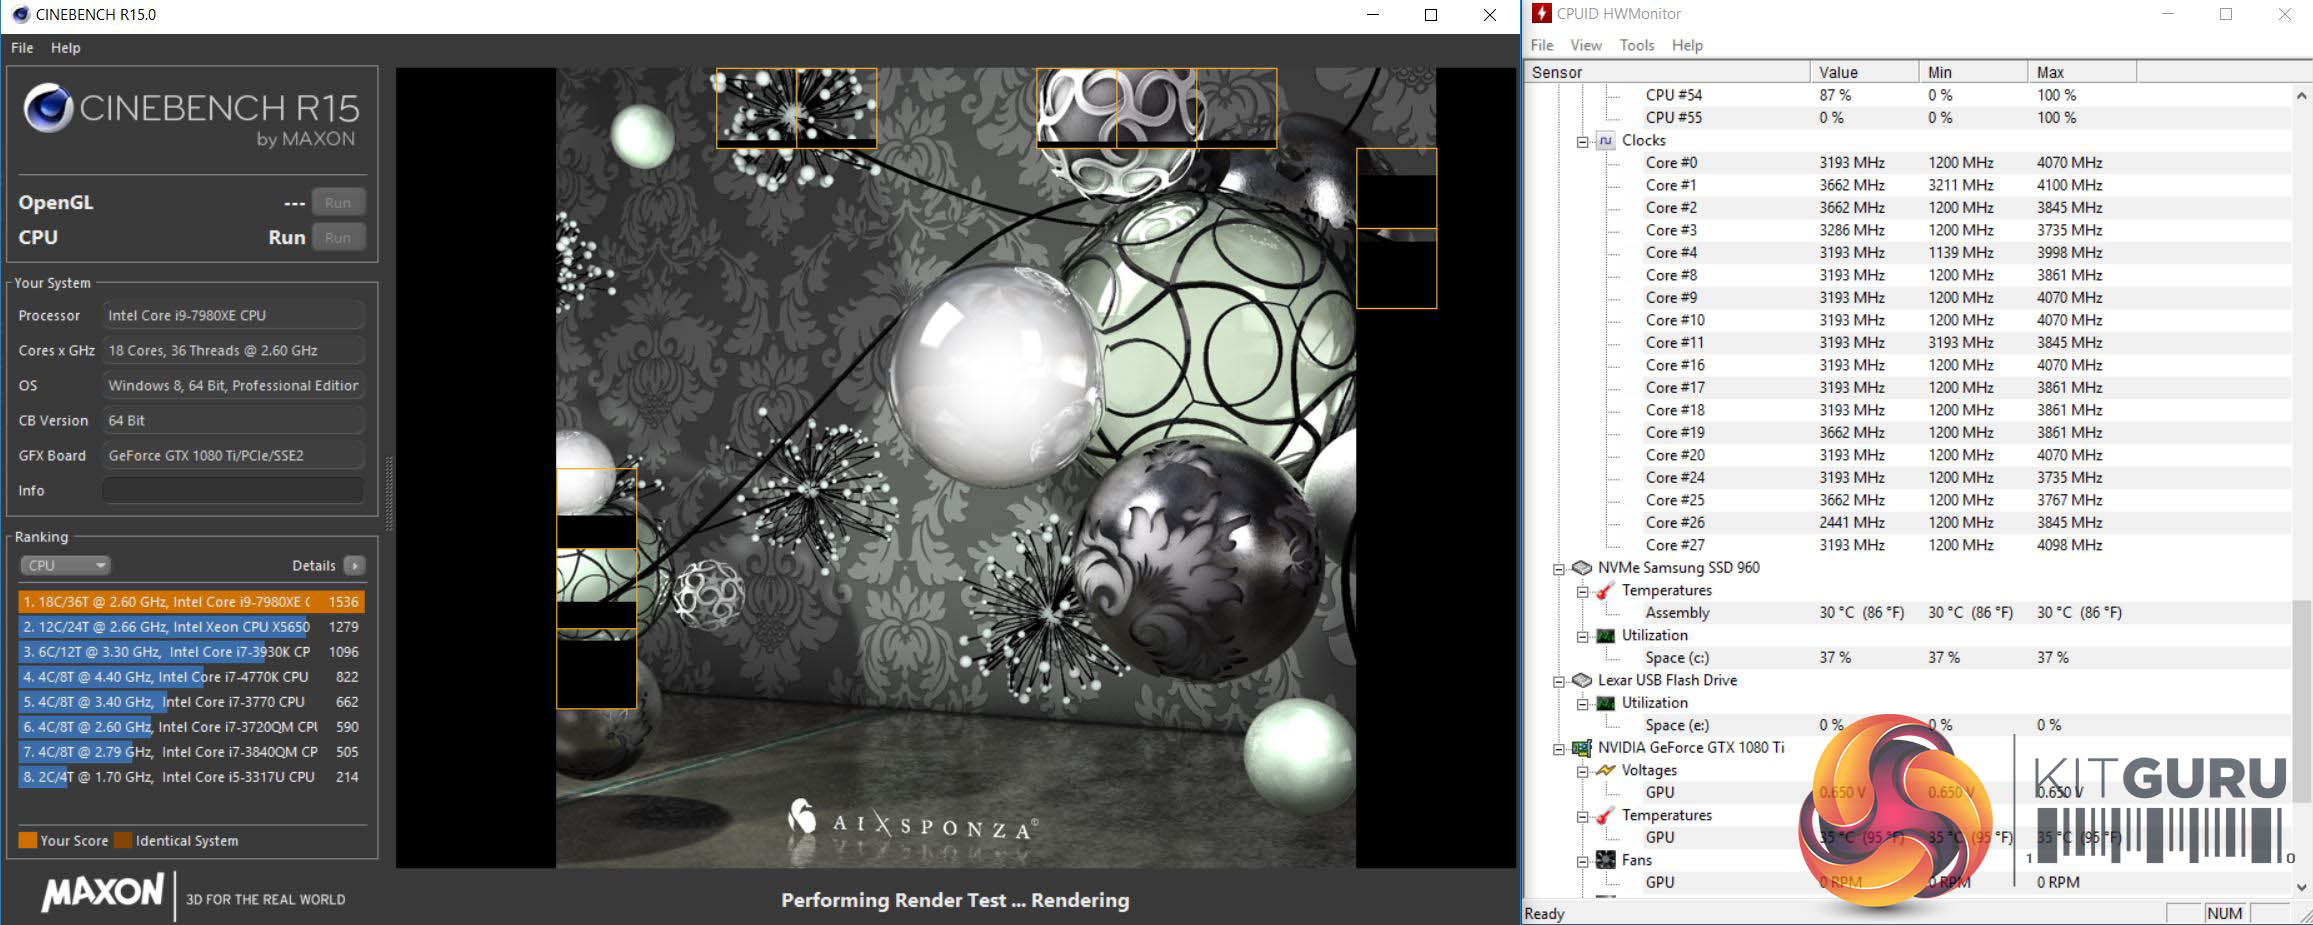Click the Fans icon under NVIDIA GeForce
This screenshot has width=2313, height=925.
1605,860
